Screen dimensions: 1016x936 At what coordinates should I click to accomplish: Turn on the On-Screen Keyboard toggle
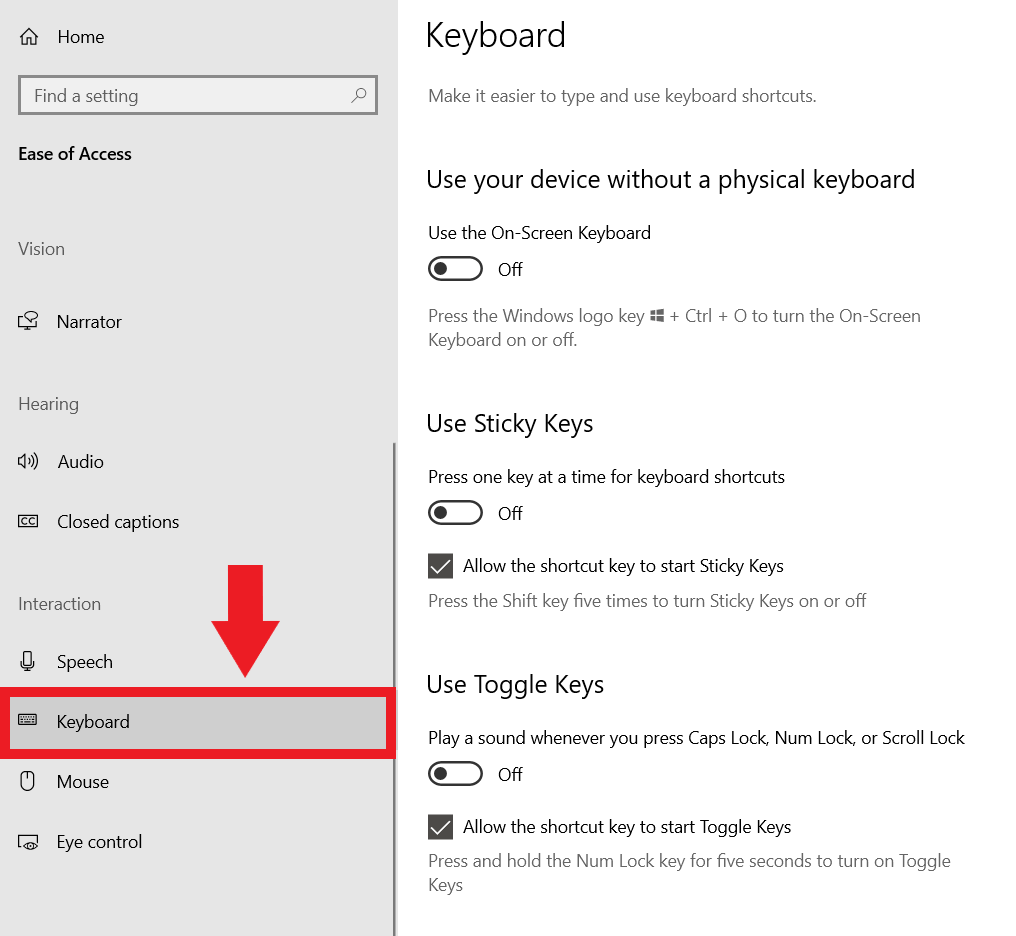coord(455,269)
